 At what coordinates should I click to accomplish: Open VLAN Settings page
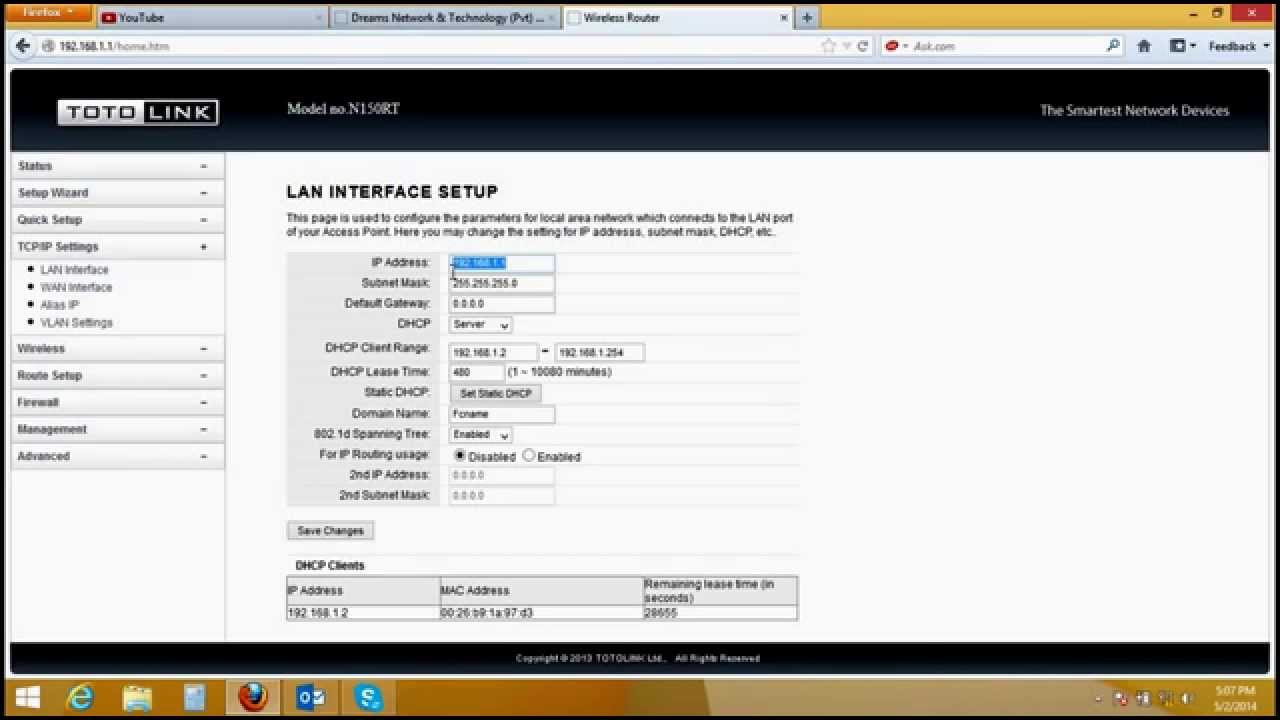click(76, 323)
